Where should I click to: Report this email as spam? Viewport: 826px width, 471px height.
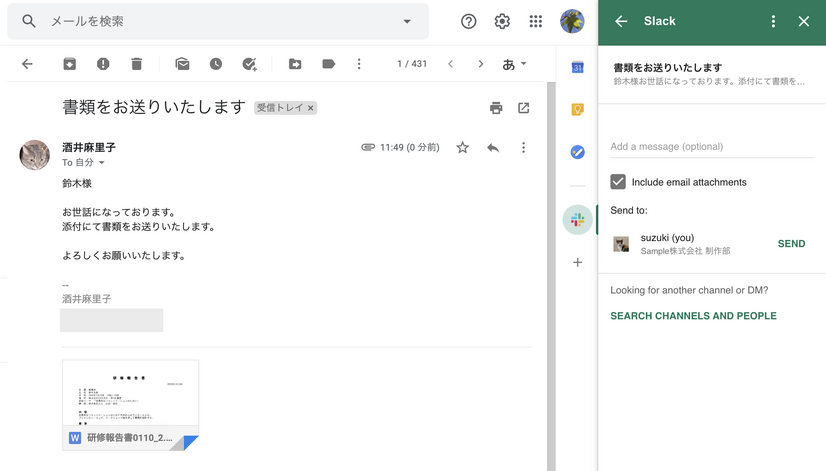tap(103, 64)
